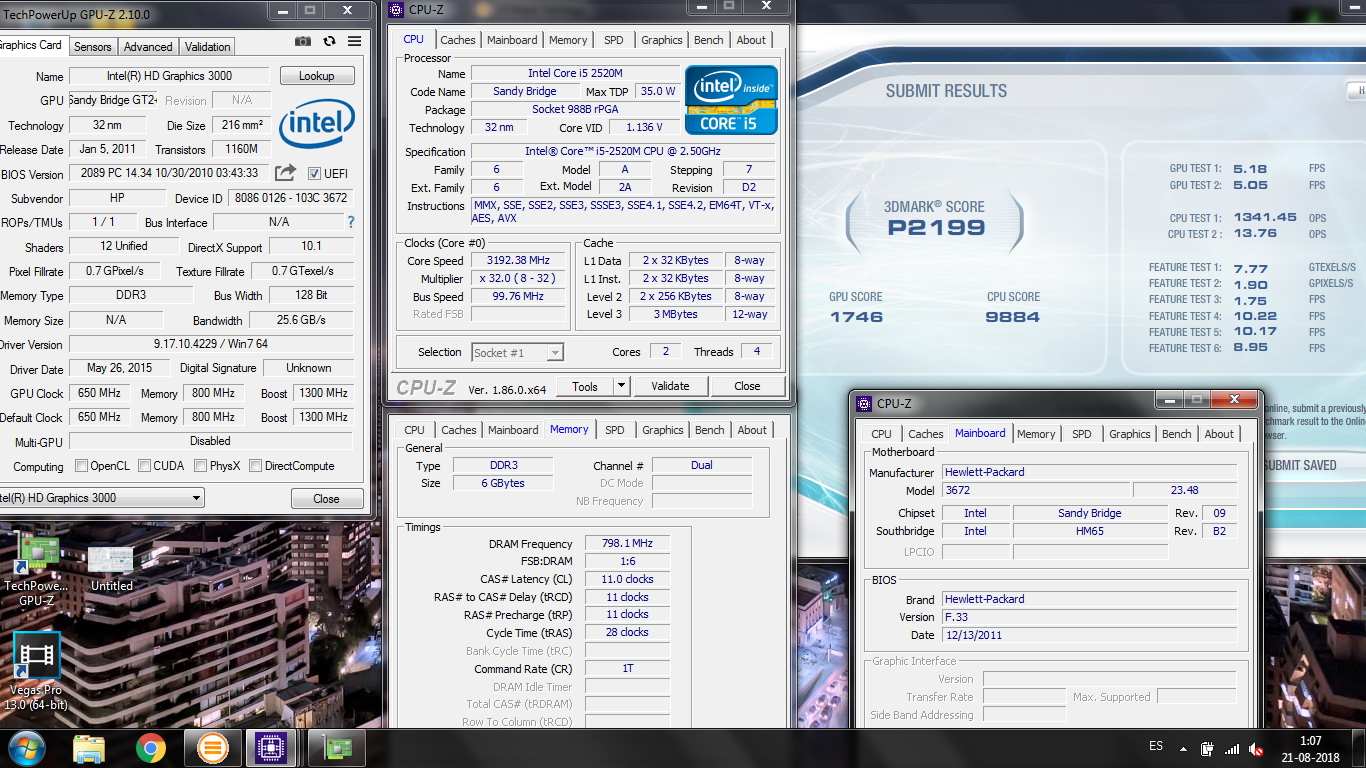Open the arrow next to Tools in CPU-Z
Screen dimensions: 1366x768
[621, 386]
